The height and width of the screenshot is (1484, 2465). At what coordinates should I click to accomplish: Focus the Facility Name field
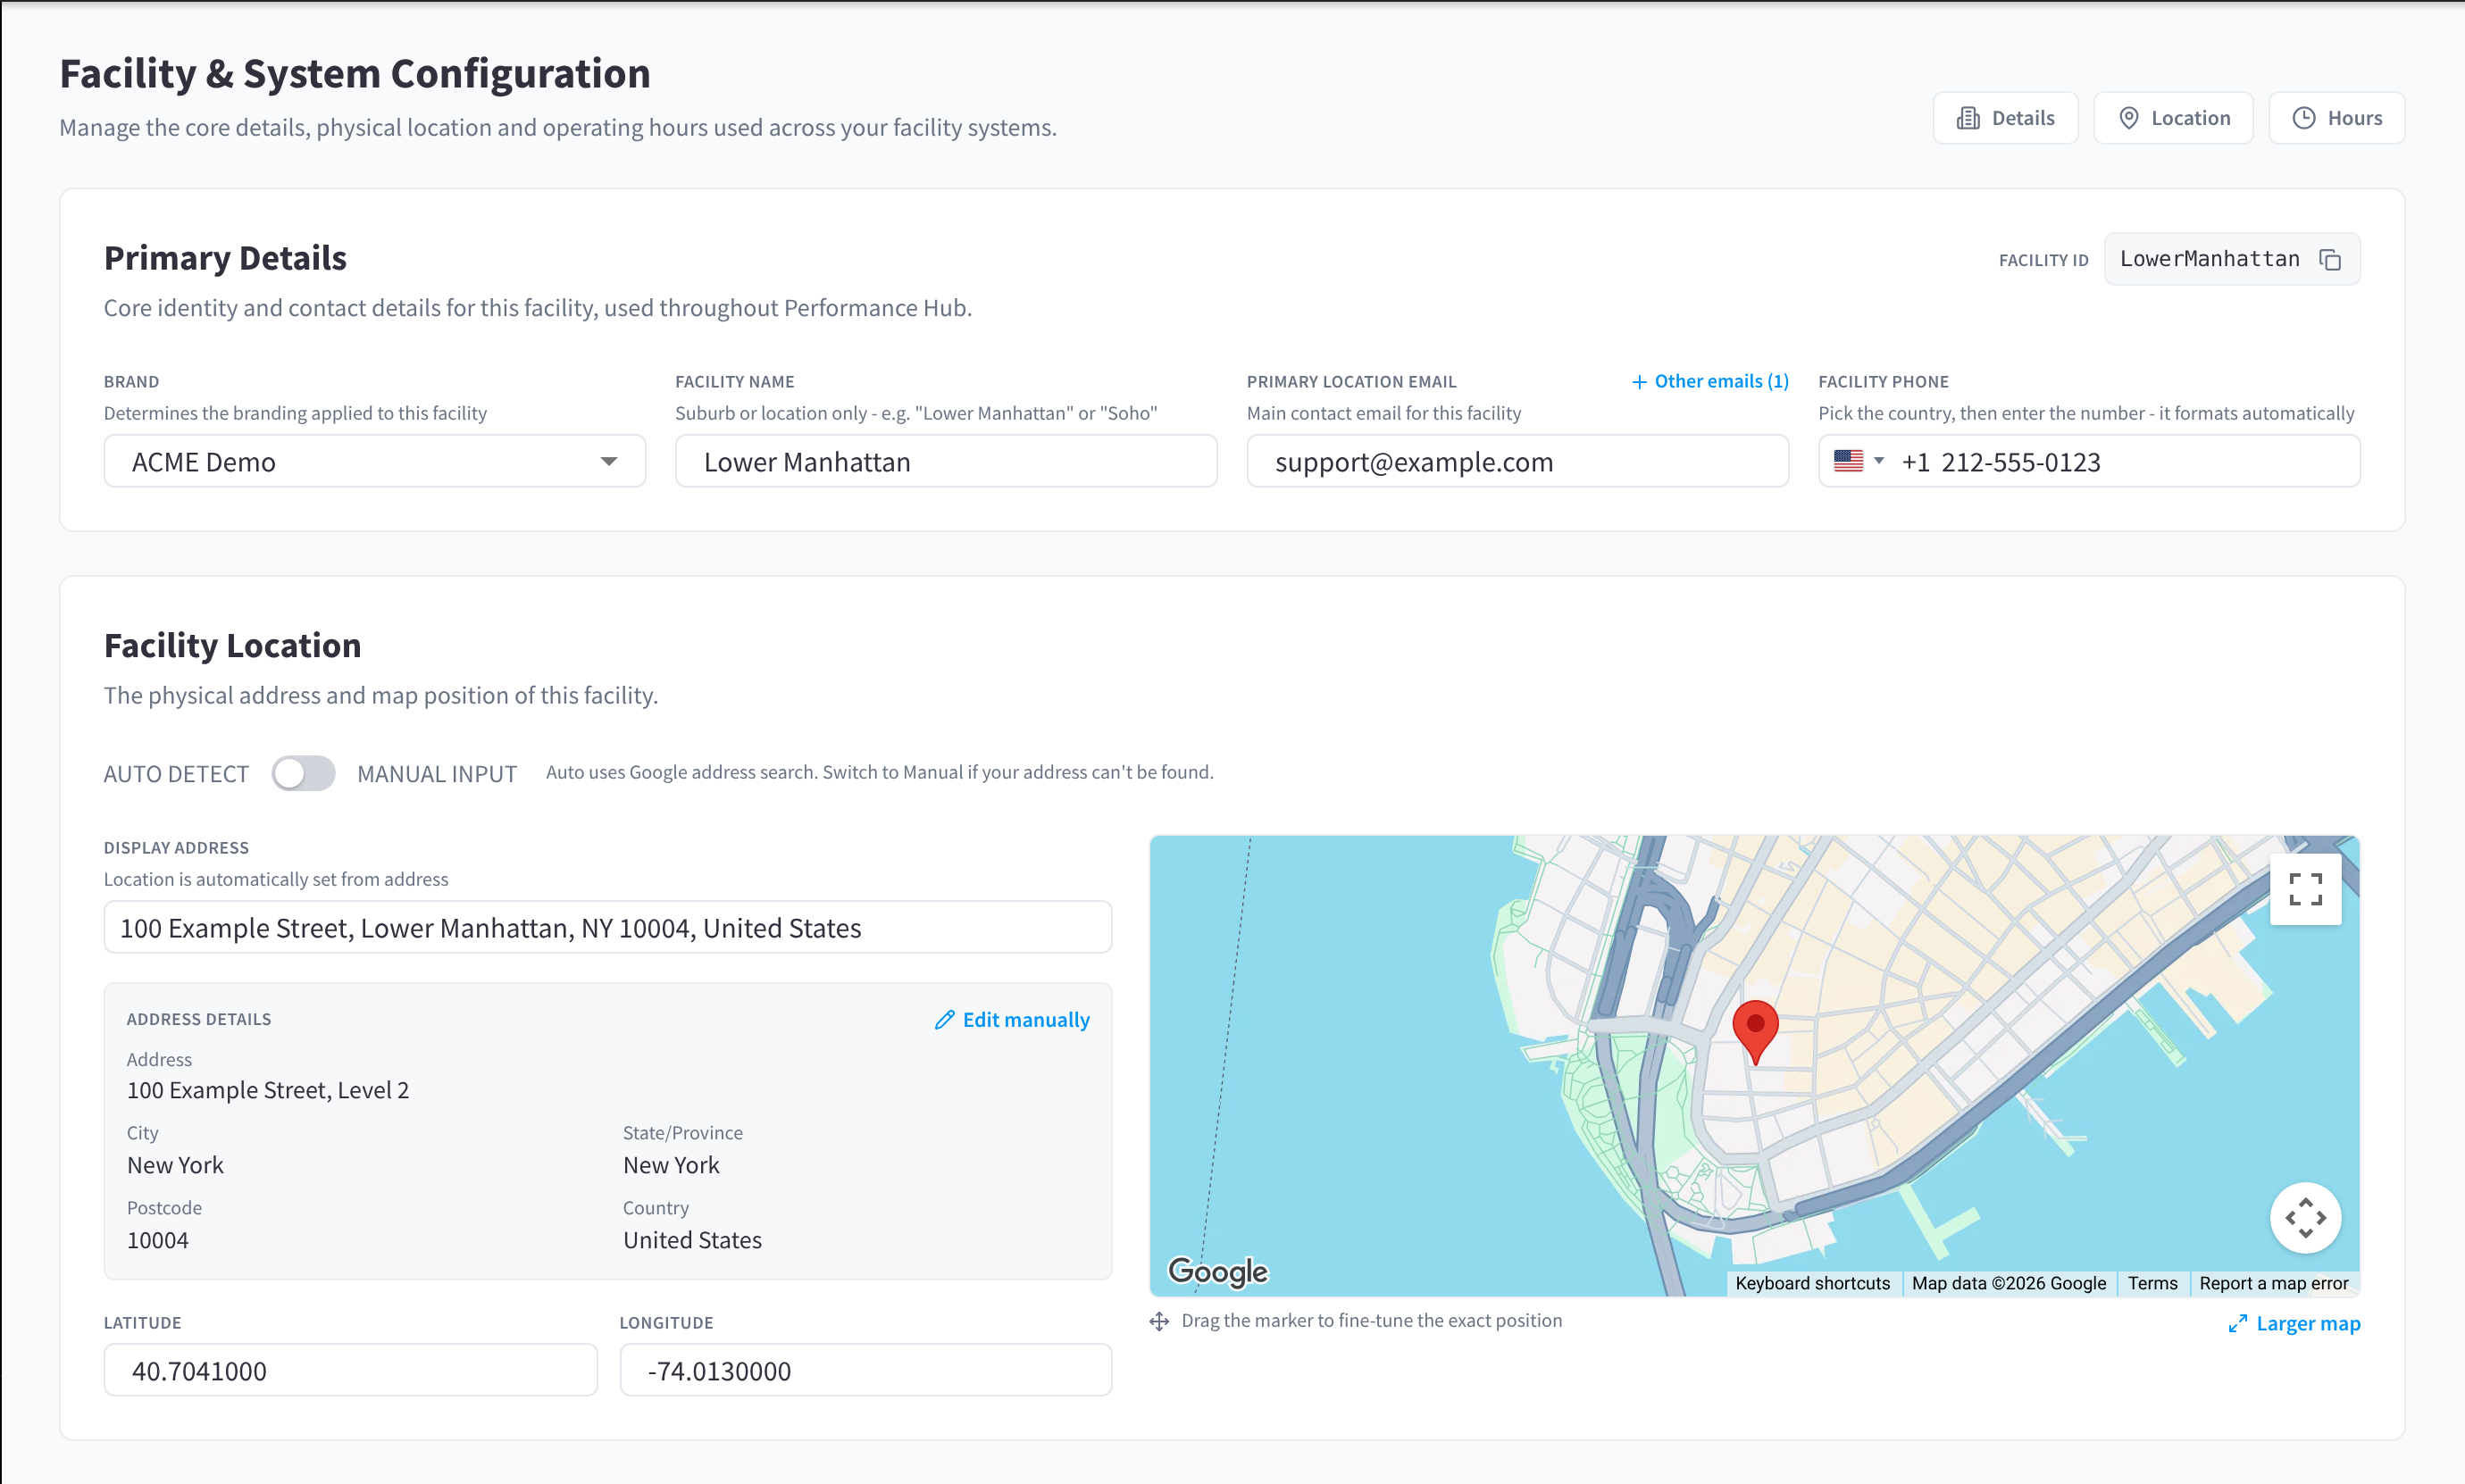click(945, 462)
